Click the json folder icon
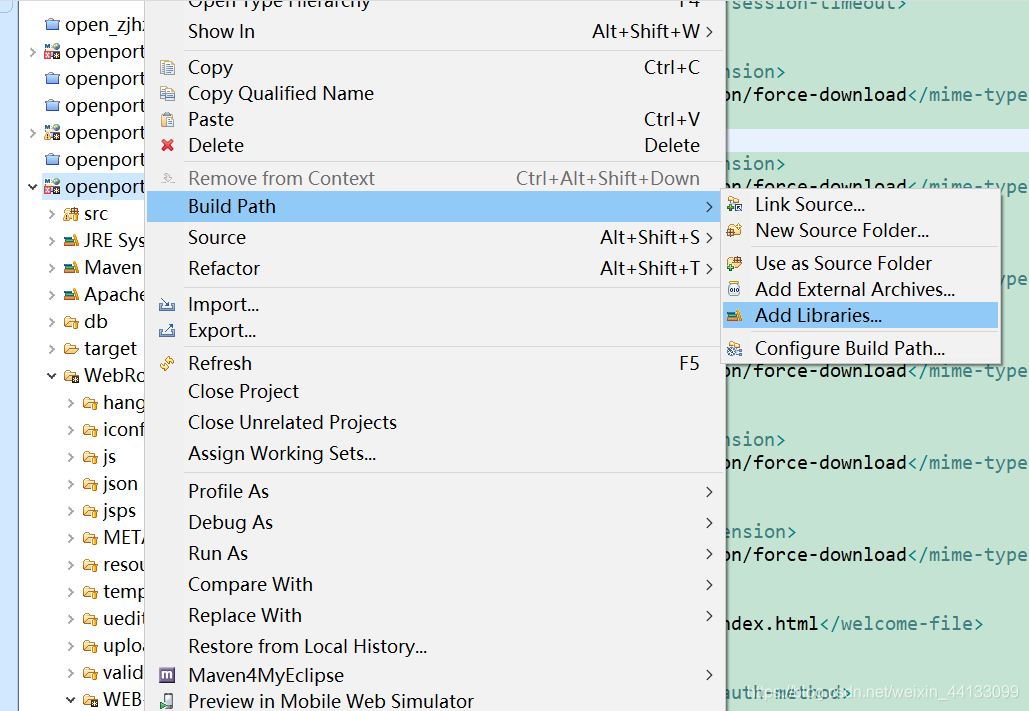This screenshot has width=1029, height=711. click(90, 484)
